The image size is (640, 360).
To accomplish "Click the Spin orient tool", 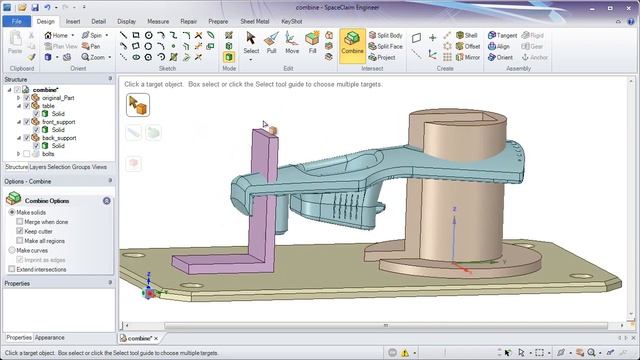I will click(x=92, y=35).
